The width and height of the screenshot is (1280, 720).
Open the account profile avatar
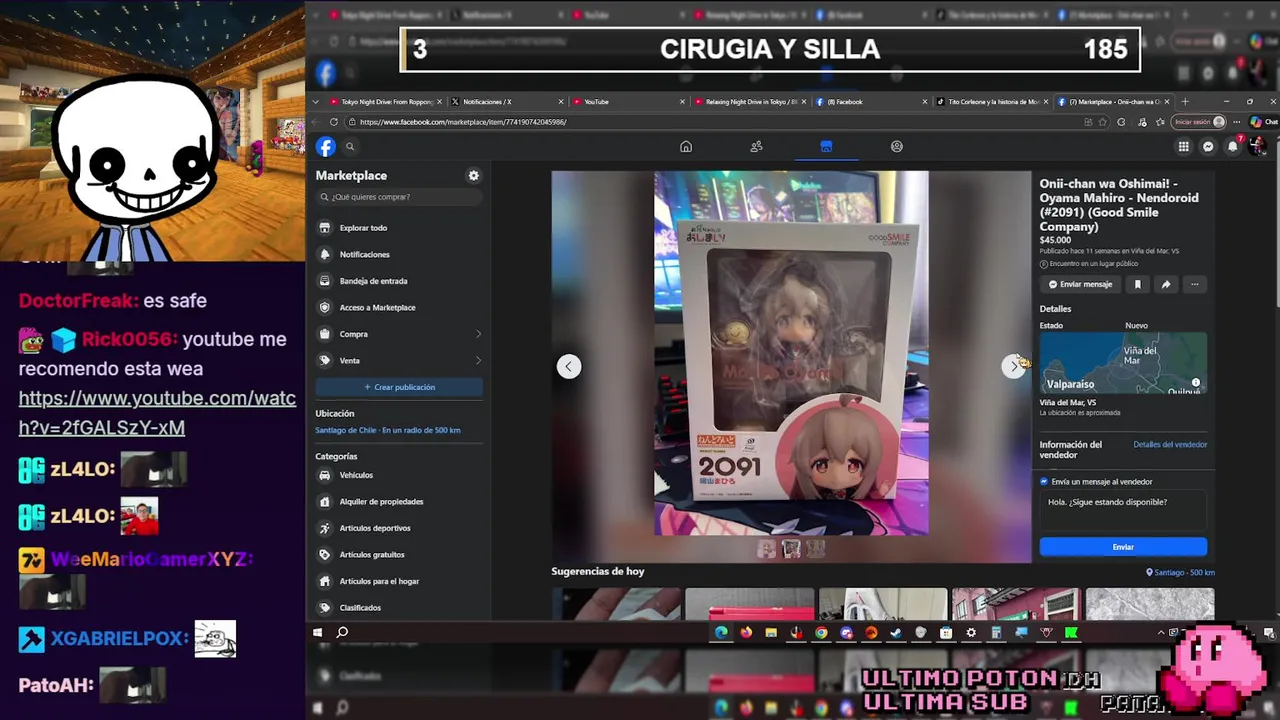click(1258, 147)
